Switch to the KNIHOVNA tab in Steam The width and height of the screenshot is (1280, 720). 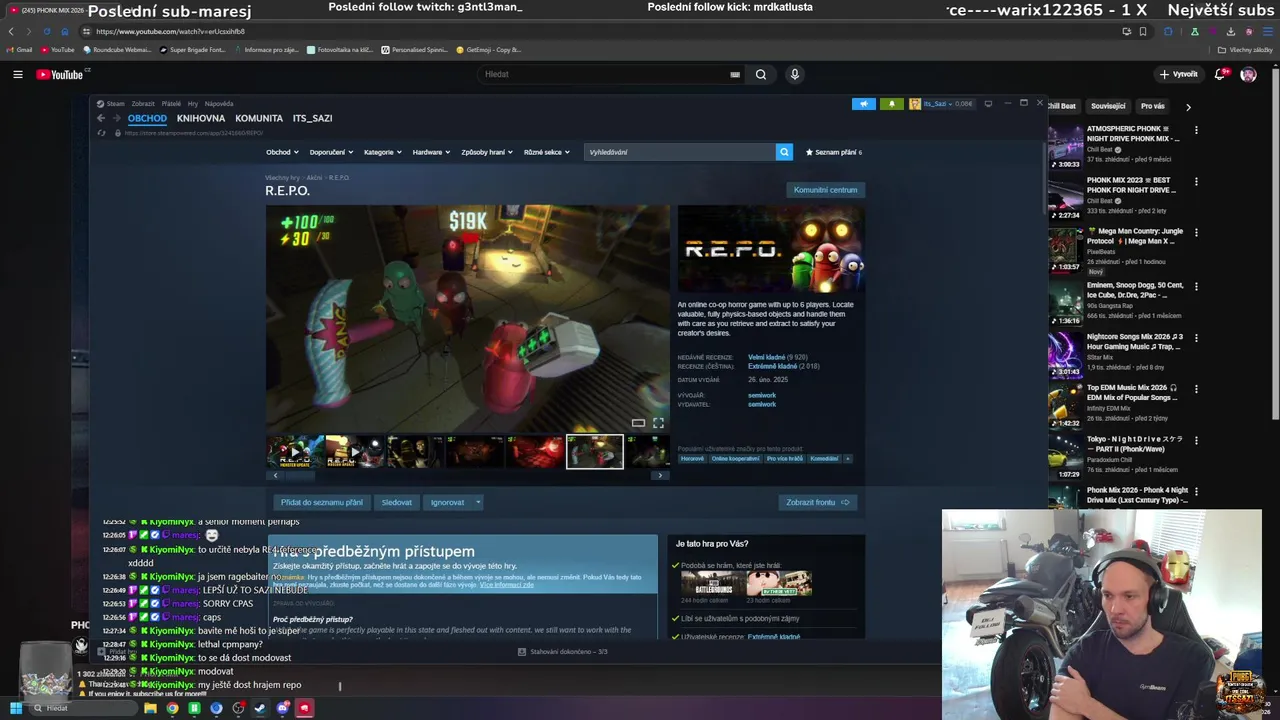pyautogui.click(x=201, y=118)
